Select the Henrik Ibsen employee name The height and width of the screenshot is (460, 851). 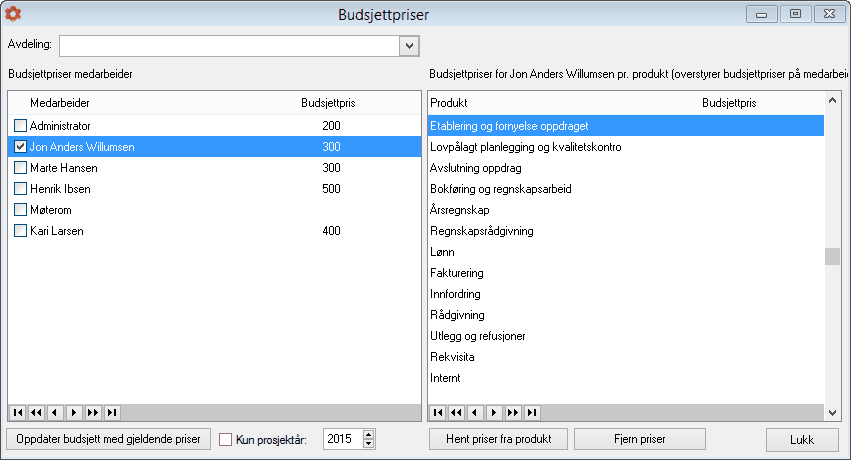(x=60, y=189)
